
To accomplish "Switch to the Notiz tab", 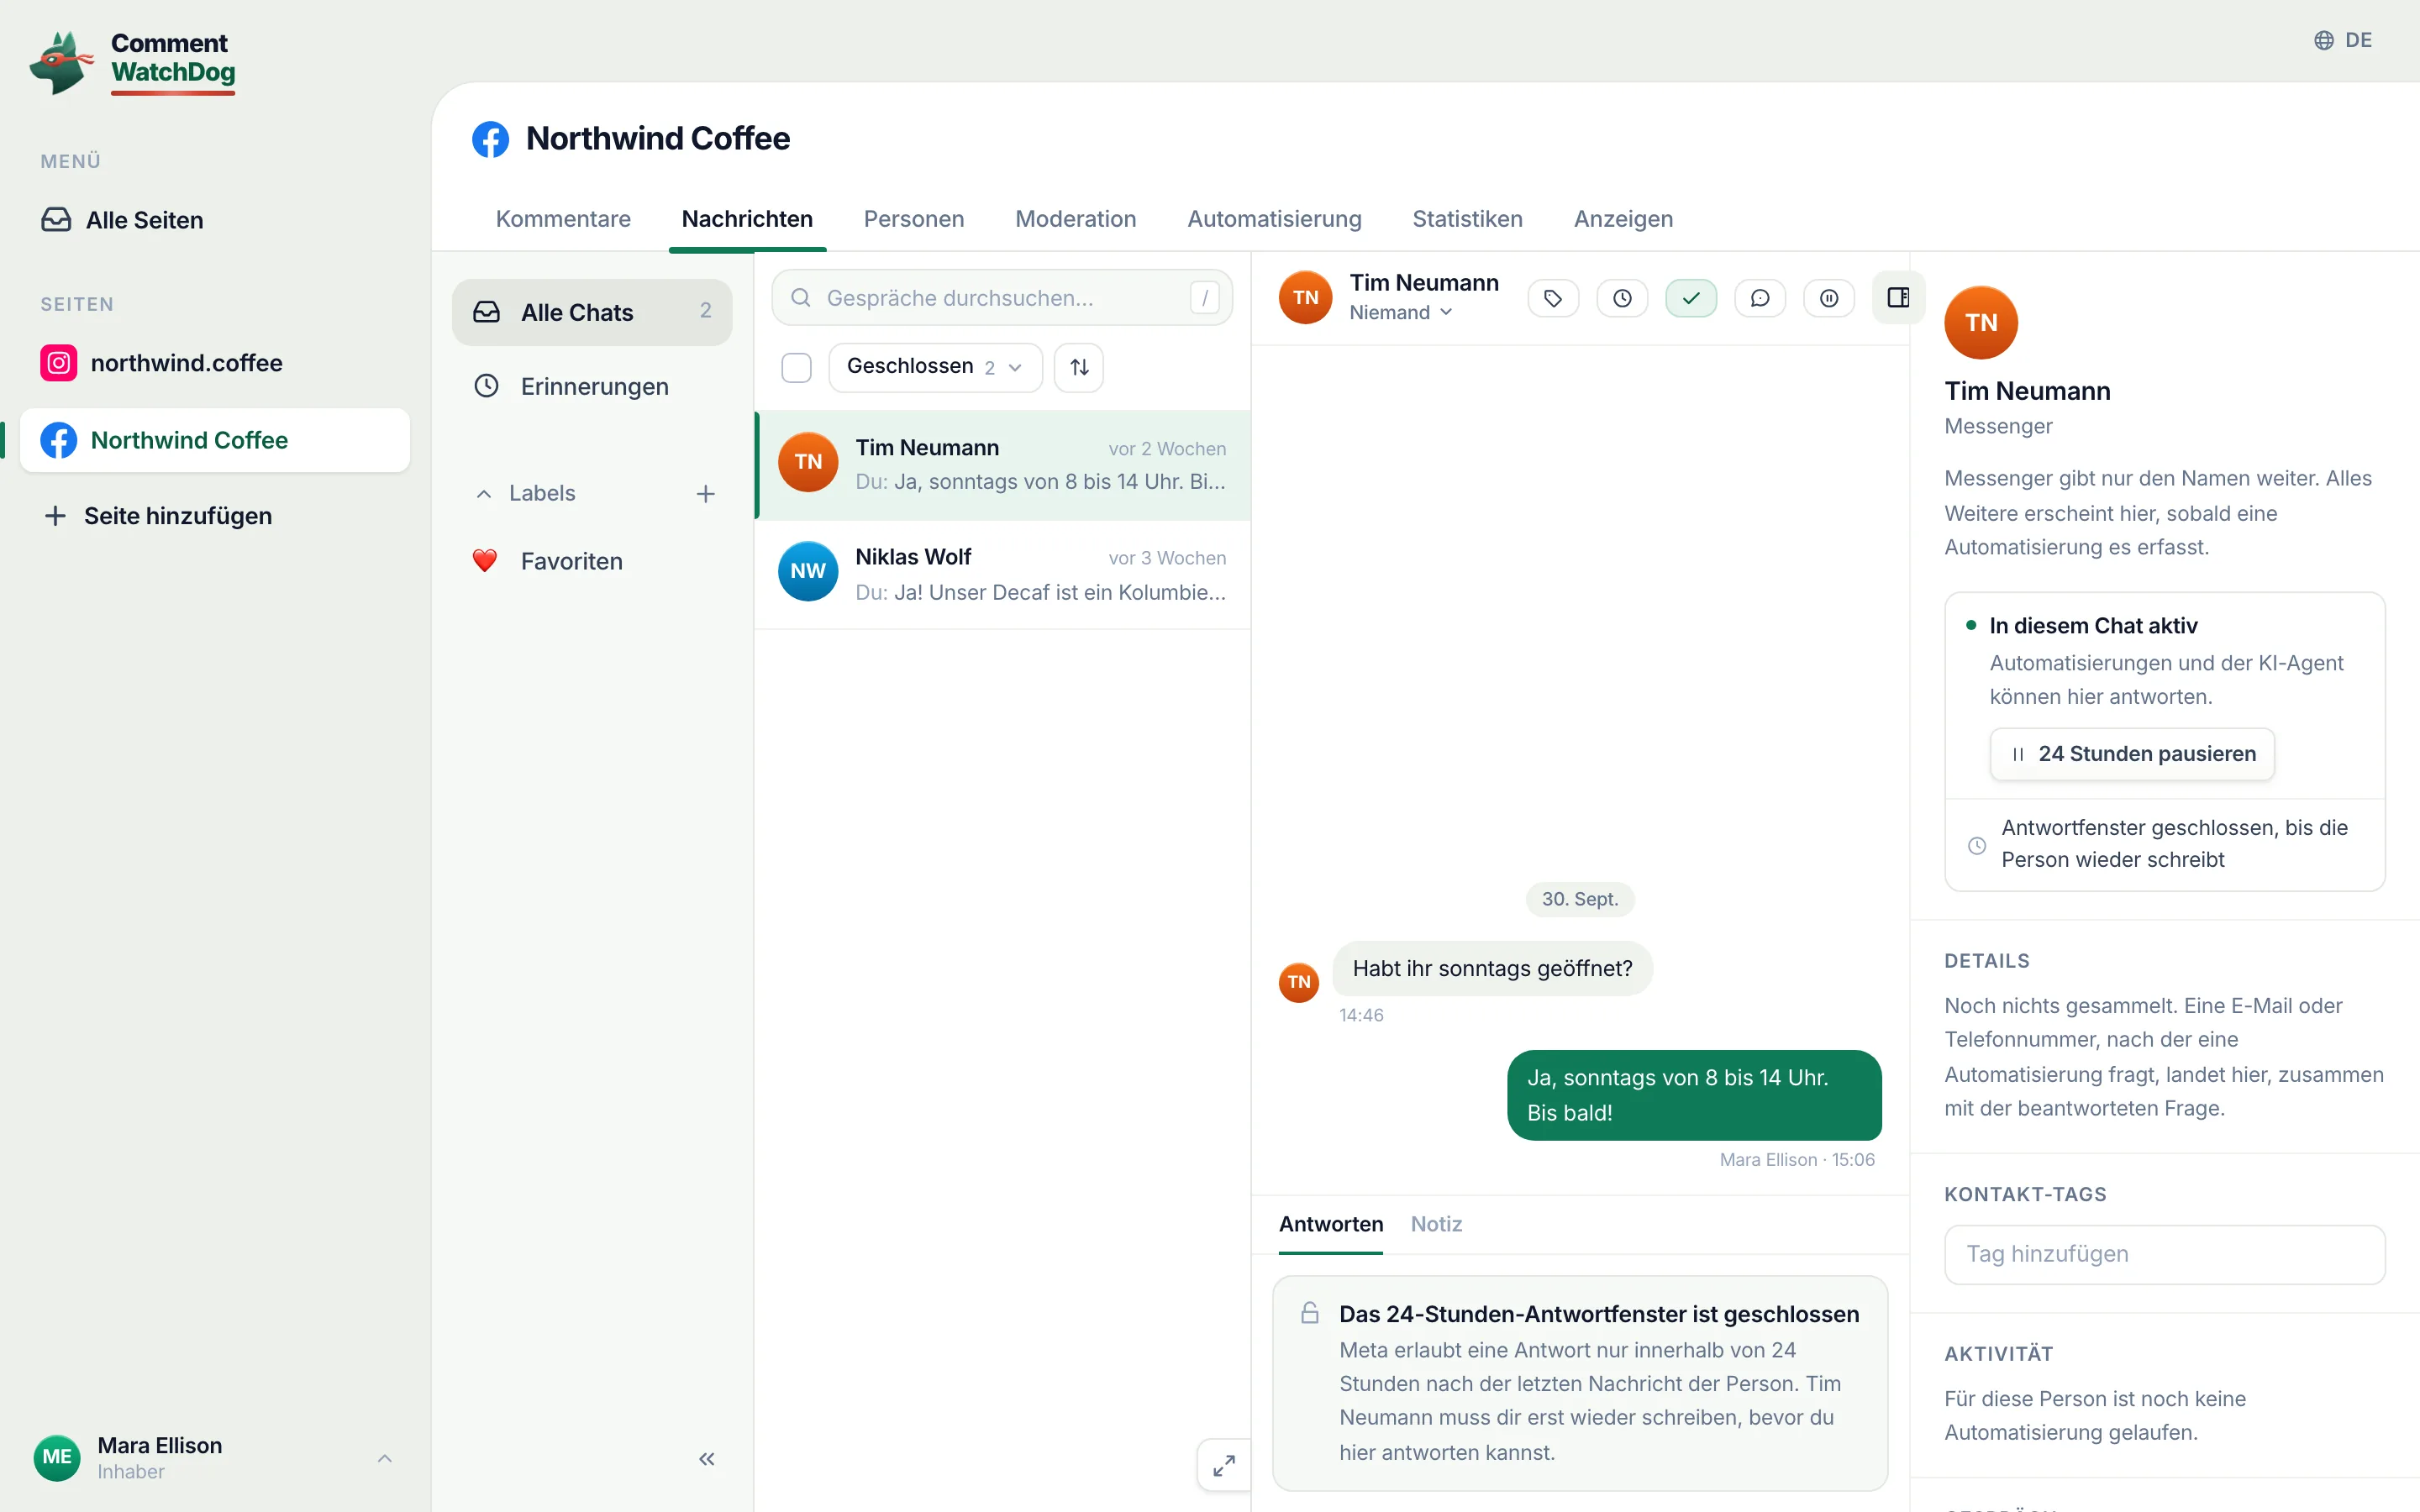I will click(1436, 1224).
